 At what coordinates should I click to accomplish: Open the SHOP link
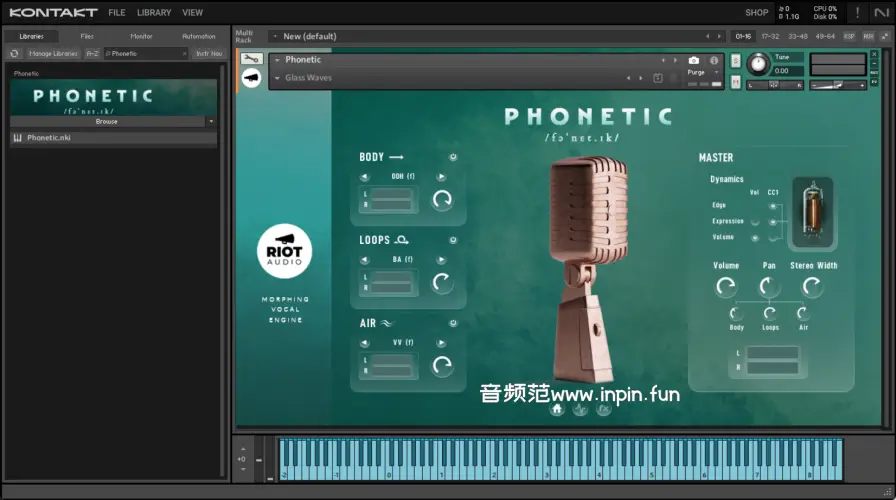tap(756, 13)
